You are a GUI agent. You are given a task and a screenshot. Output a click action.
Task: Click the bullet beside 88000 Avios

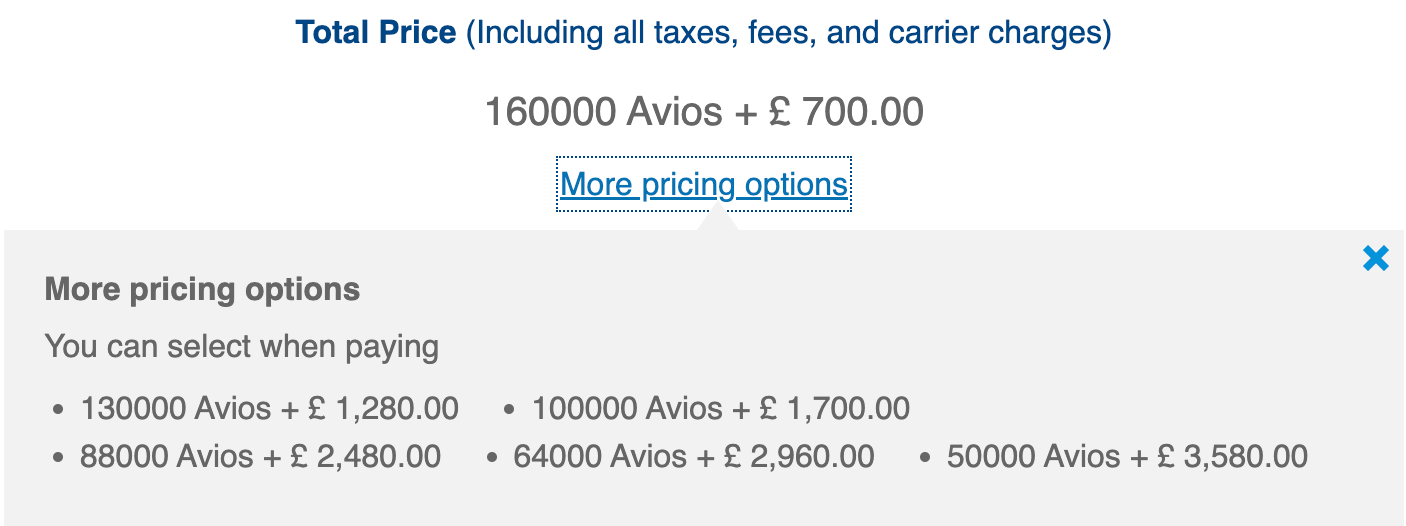[x=59, y=459]
